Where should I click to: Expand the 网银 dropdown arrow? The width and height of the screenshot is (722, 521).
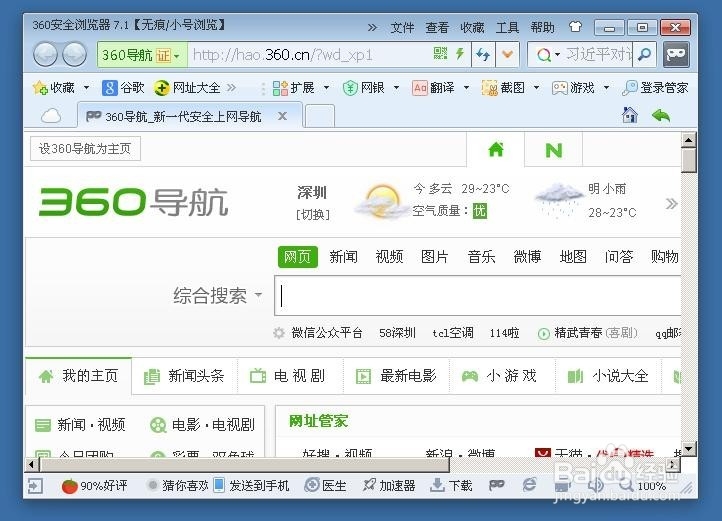tap(396, 88)
